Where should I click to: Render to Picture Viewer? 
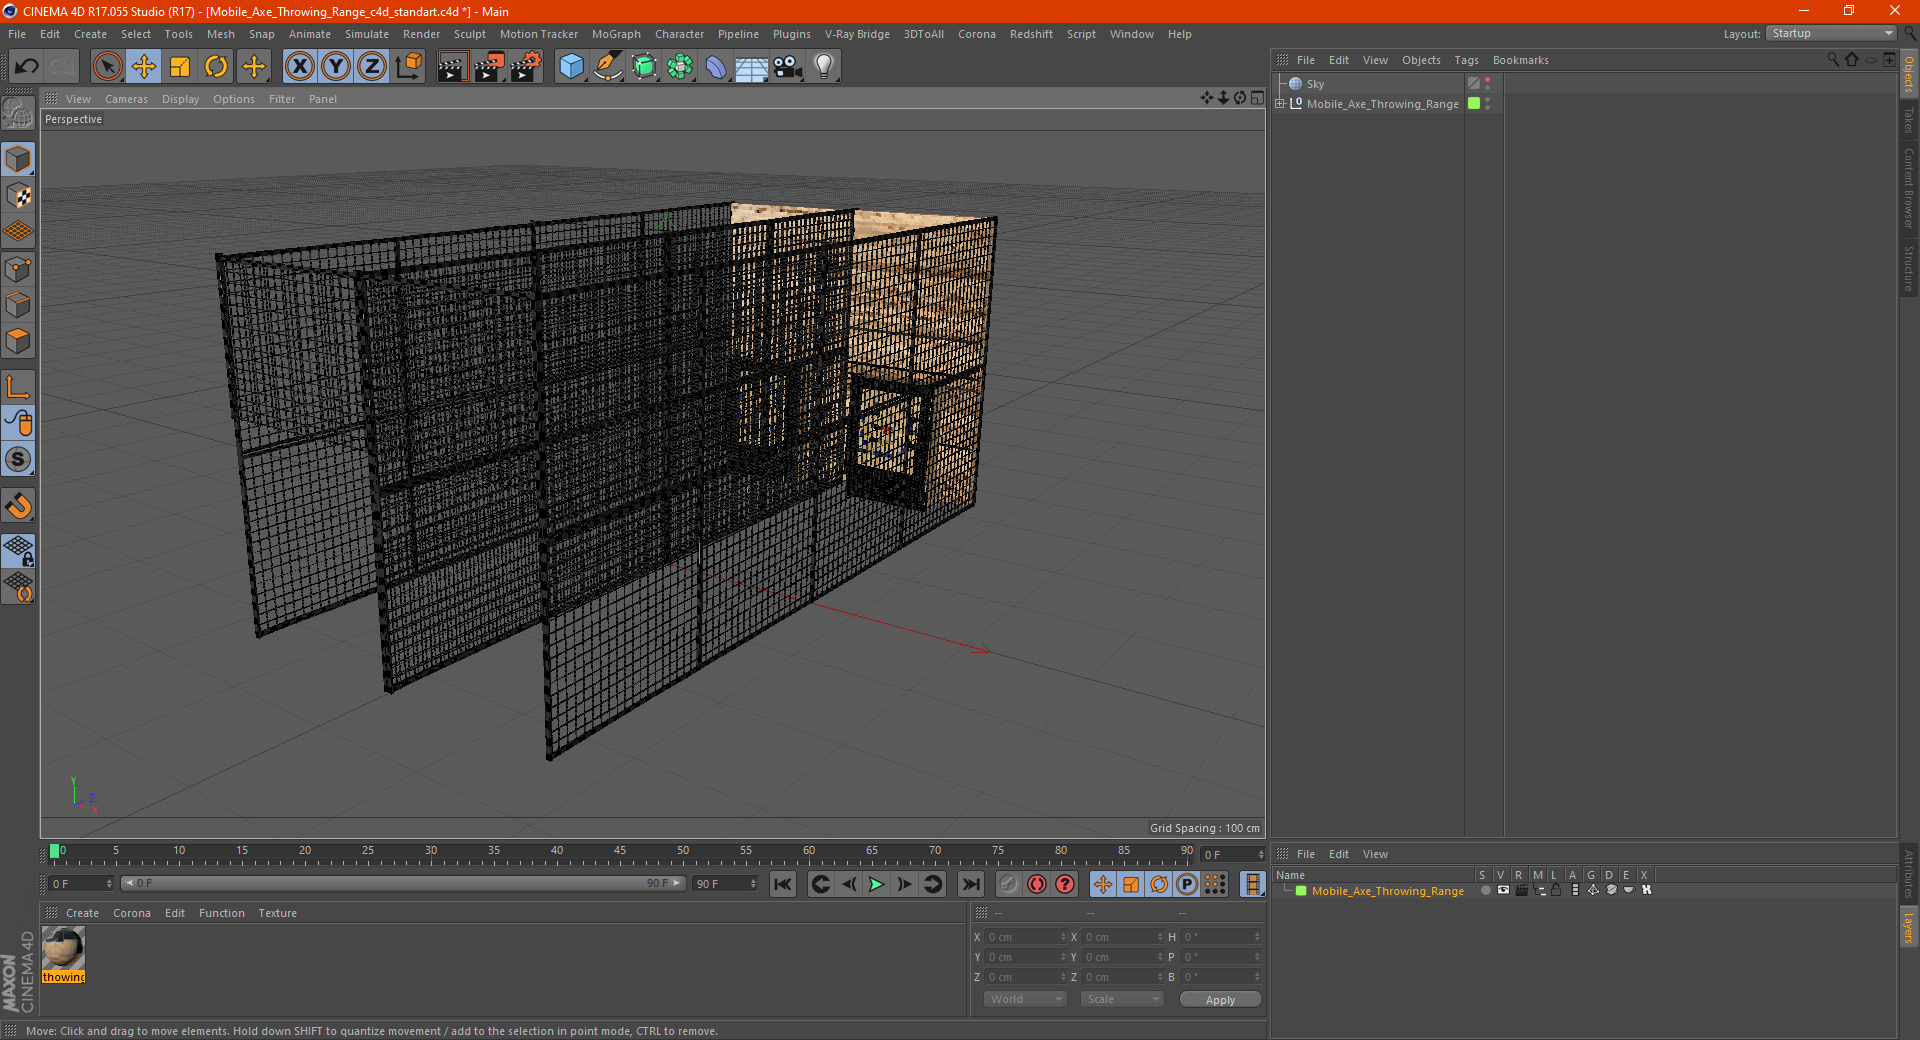click(x=489, y=67)
